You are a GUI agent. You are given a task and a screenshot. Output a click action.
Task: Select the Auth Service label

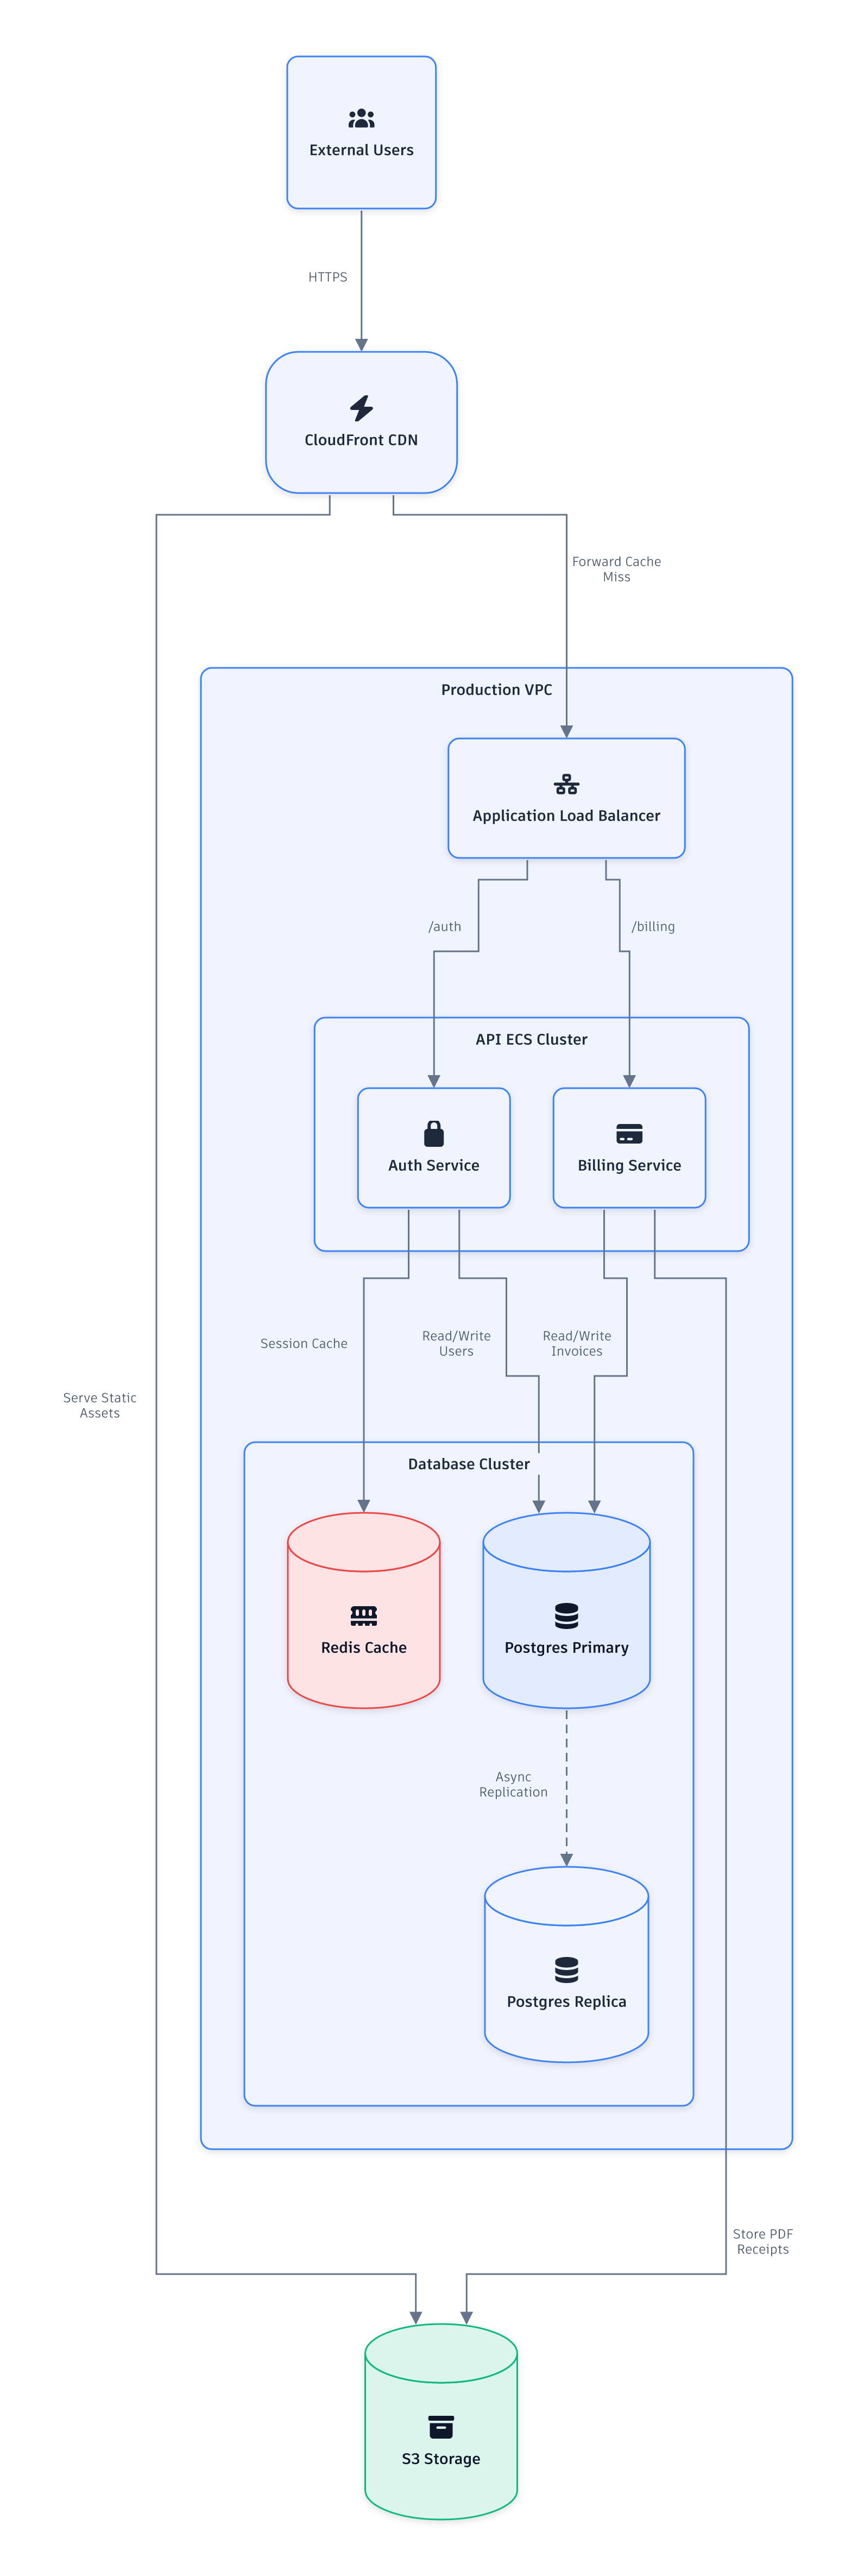coord(434,1165)
